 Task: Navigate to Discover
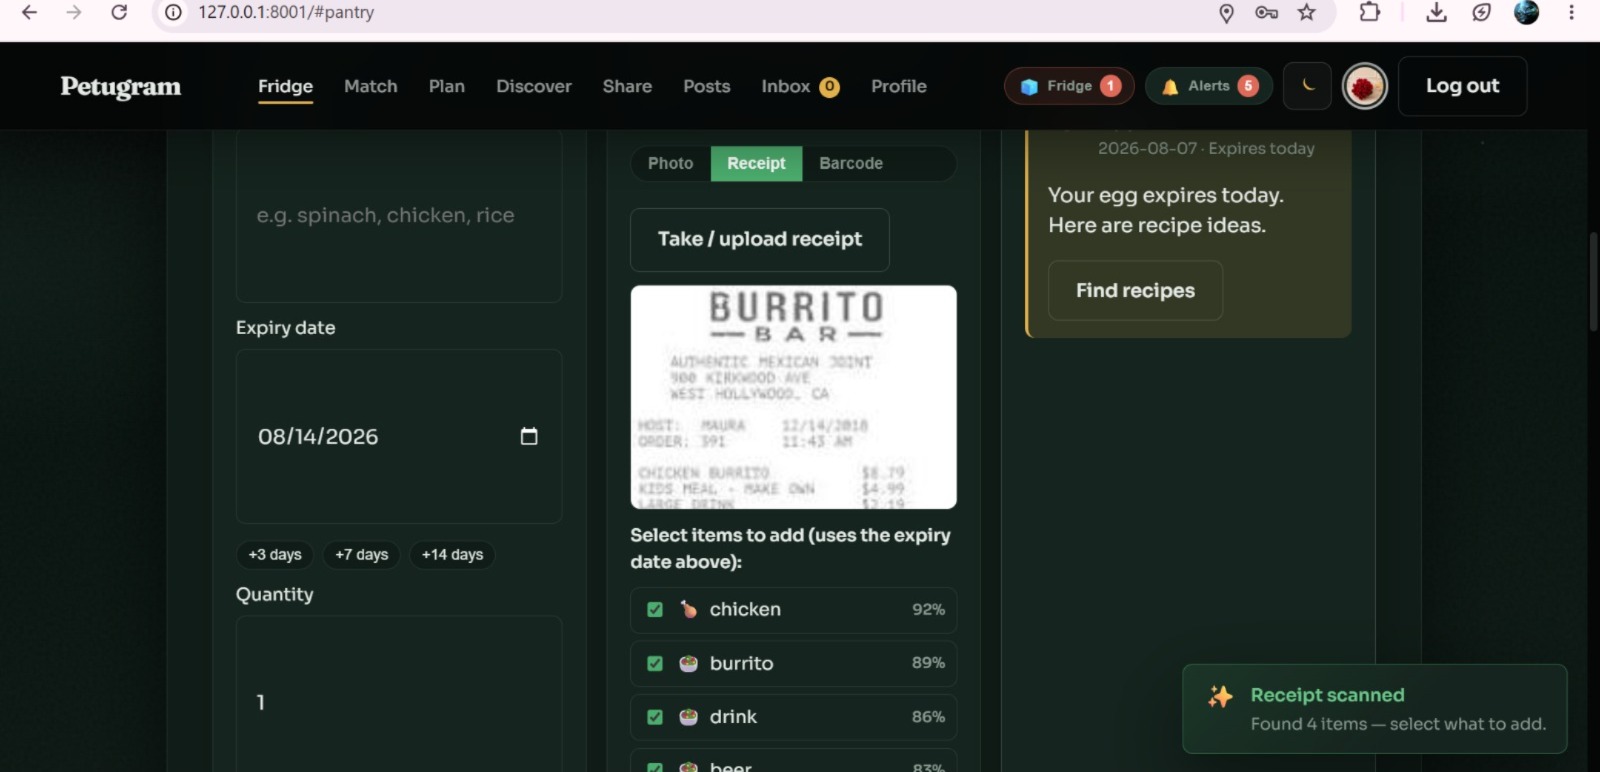(x=534, y=87)
